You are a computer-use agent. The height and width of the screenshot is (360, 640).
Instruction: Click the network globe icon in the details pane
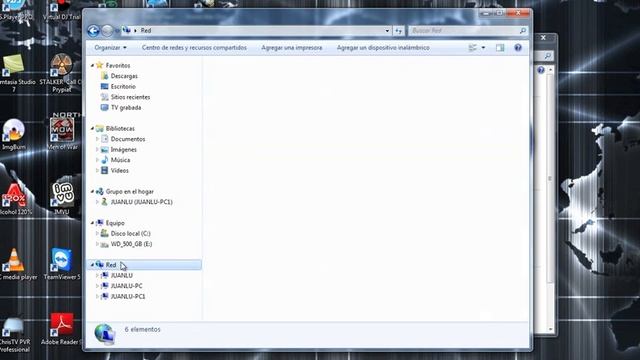coord(105,334)
